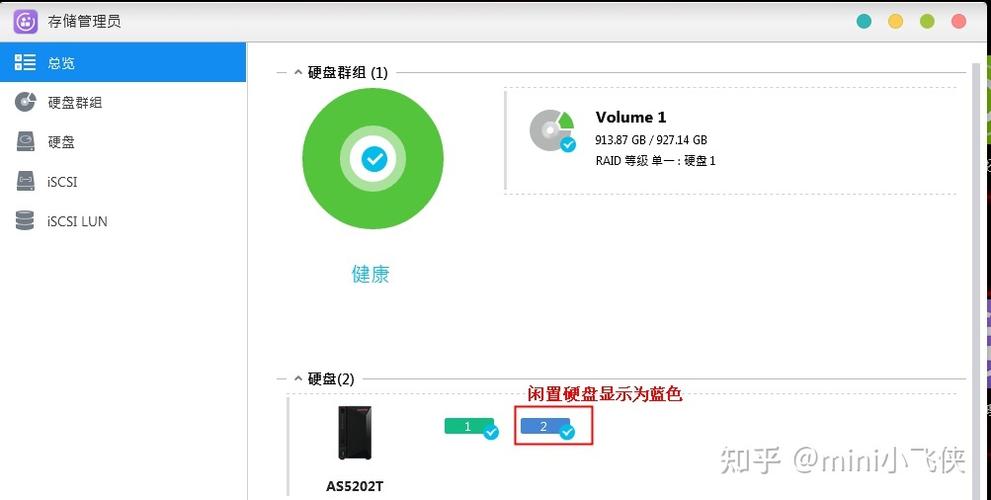Open the 硬盘 sidebar section
The width and height of the screenshot is (991, 500).
[x=123, y=142]
